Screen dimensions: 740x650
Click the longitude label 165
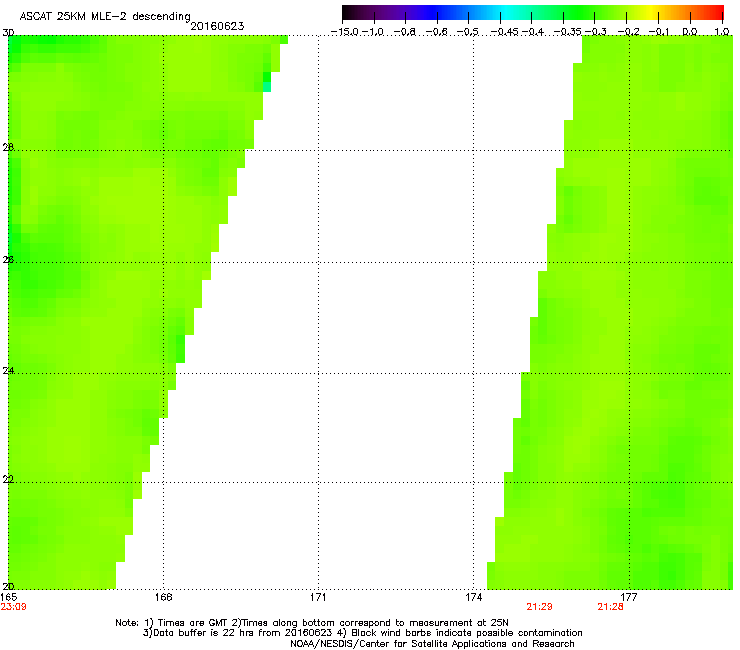coord(8,597)
